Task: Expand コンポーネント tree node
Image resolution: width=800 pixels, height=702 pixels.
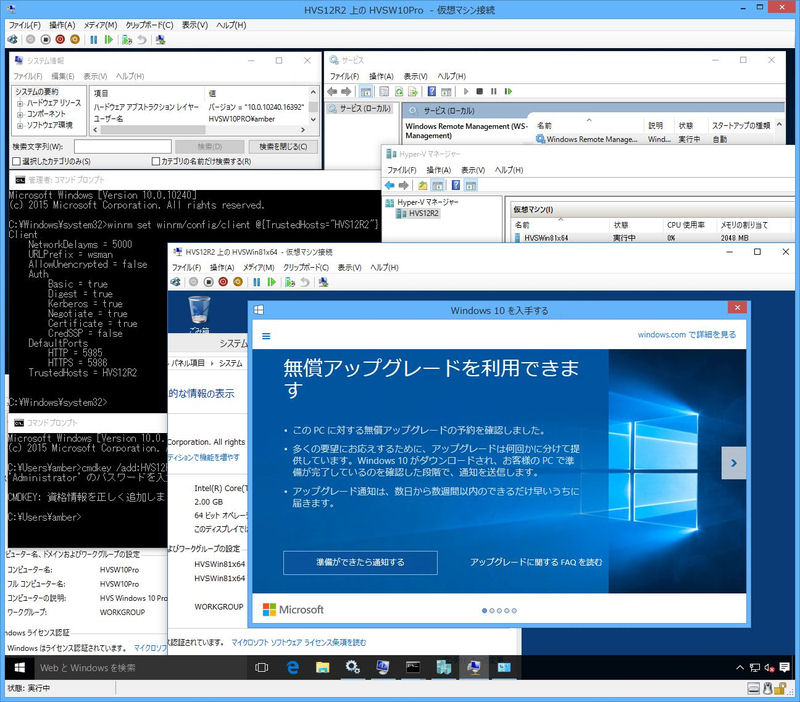Action: 20,114
